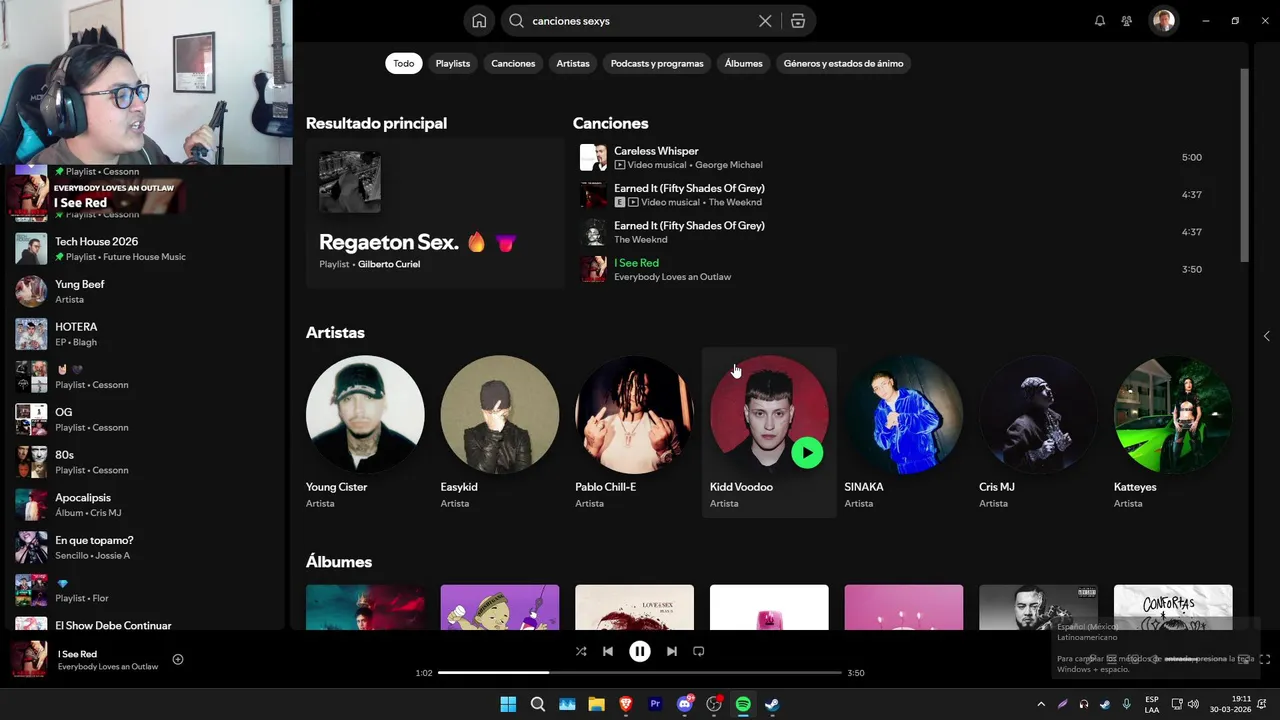Image resolution: width=1280 pixels, height=720 pixels.
Task: Open the Browse icon in search bar
Action: [x=797, y=21]
